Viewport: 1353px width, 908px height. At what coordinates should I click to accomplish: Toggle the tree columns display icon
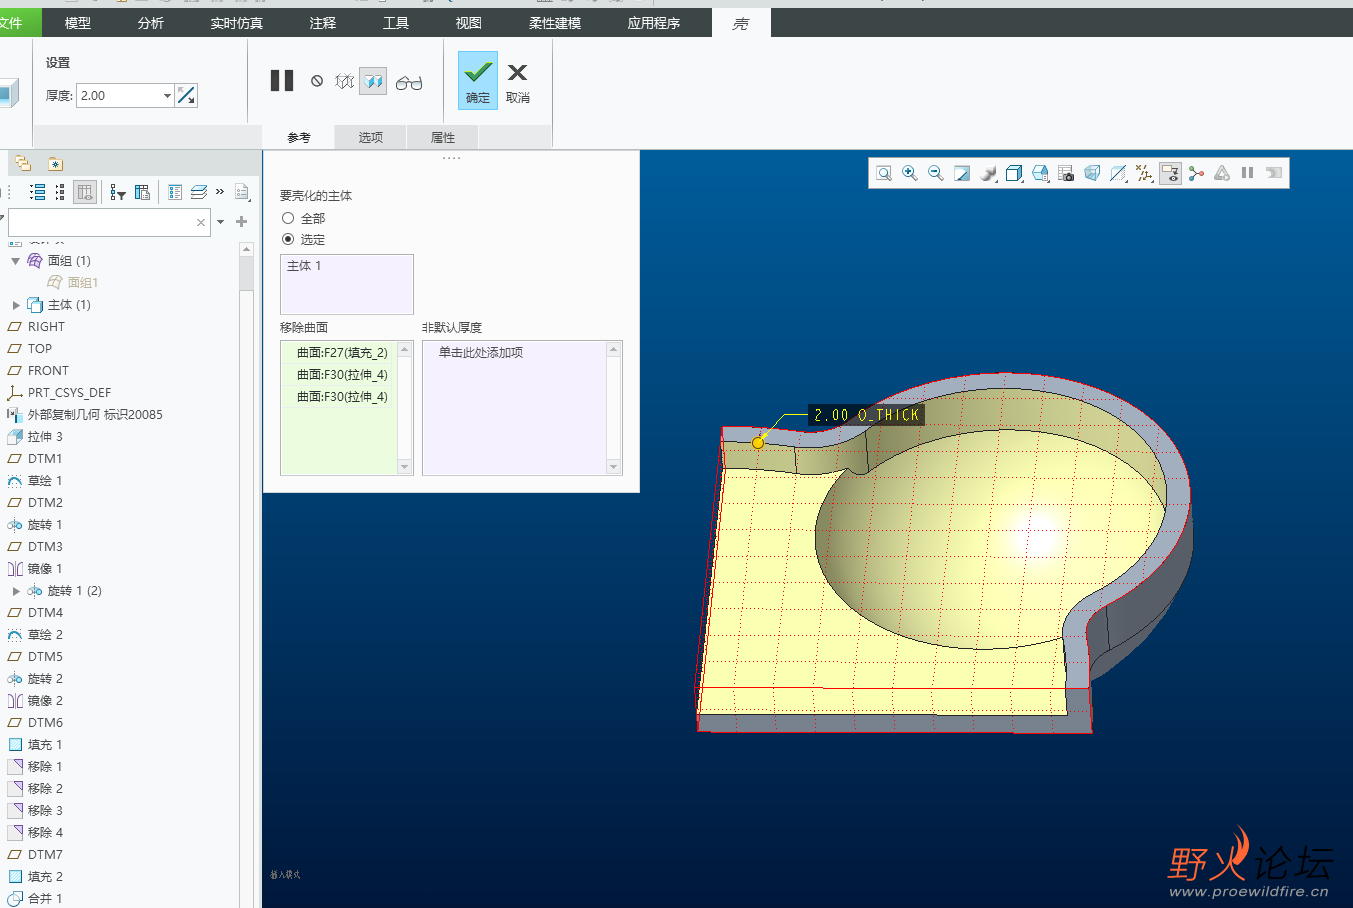point(85,192)
